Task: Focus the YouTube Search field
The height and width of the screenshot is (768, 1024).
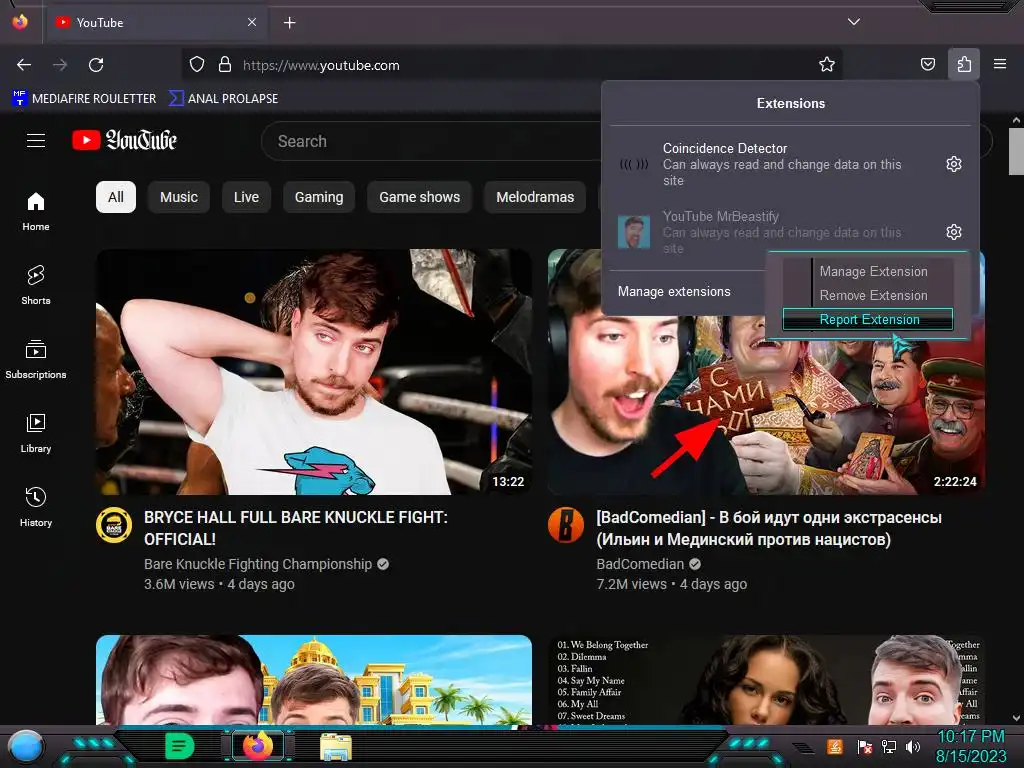Action: pos(431,141)
